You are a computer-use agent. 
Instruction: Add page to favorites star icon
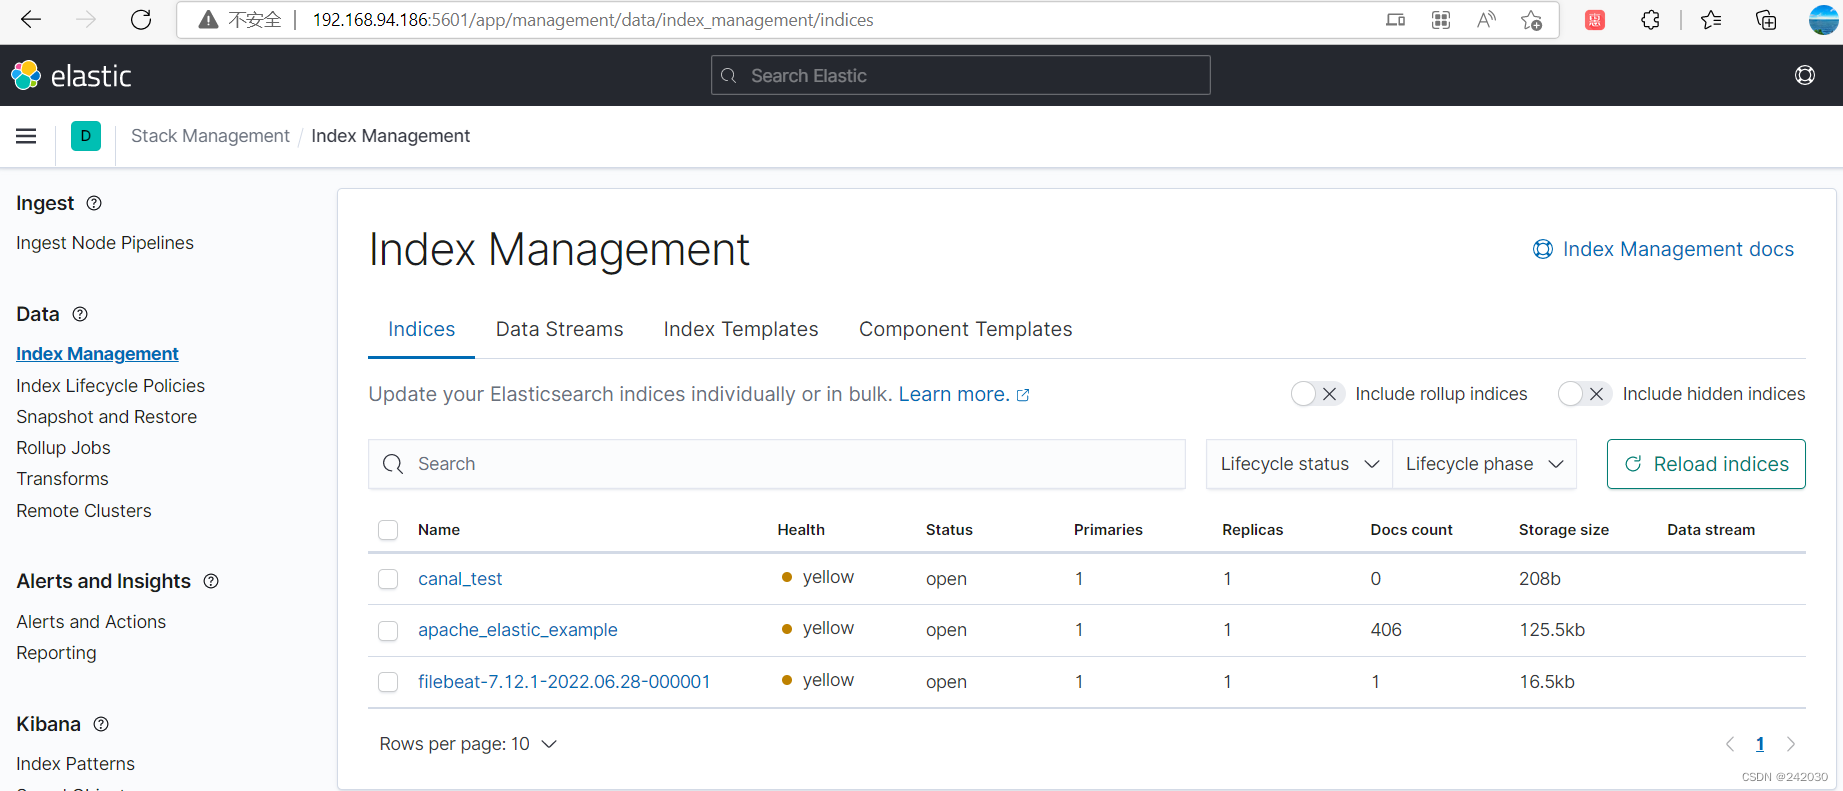point(1531,20)
